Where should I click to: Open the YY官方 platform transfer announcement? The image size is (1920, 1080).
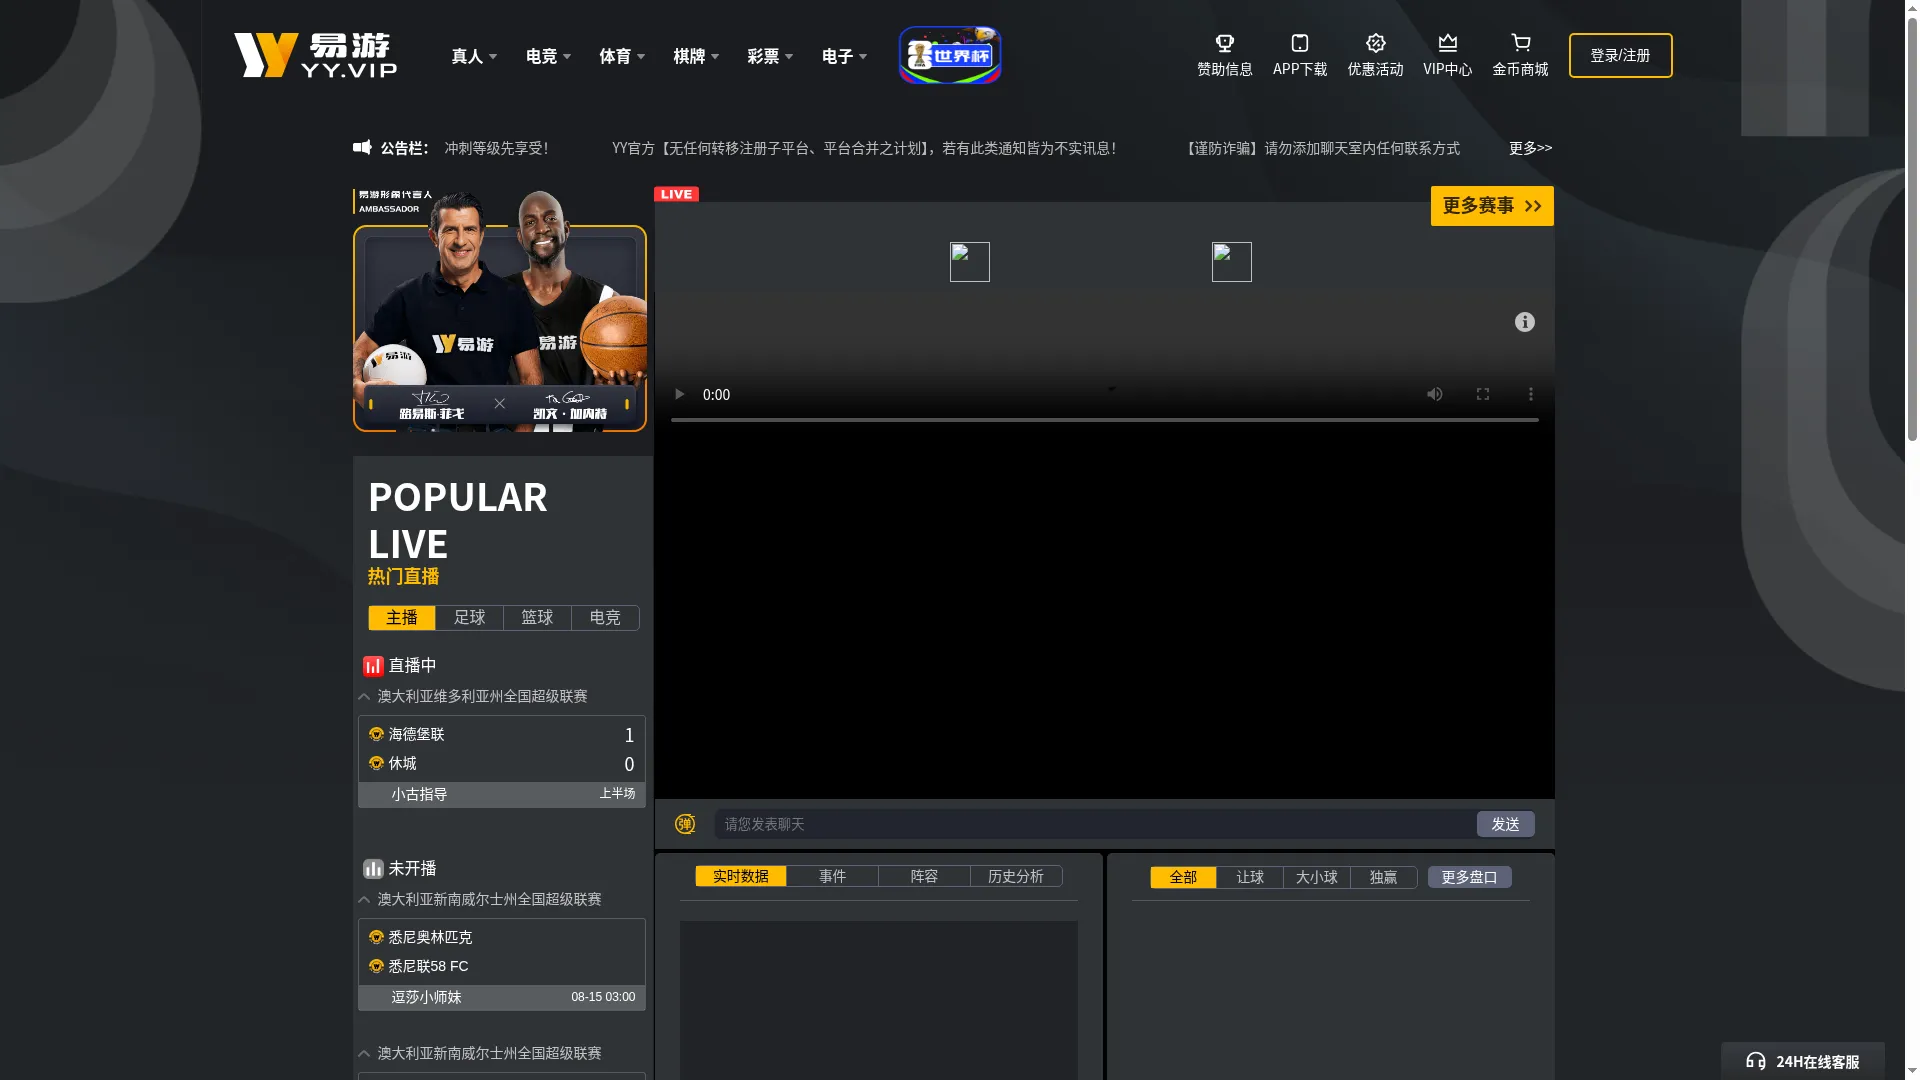[x=864, y=148]
